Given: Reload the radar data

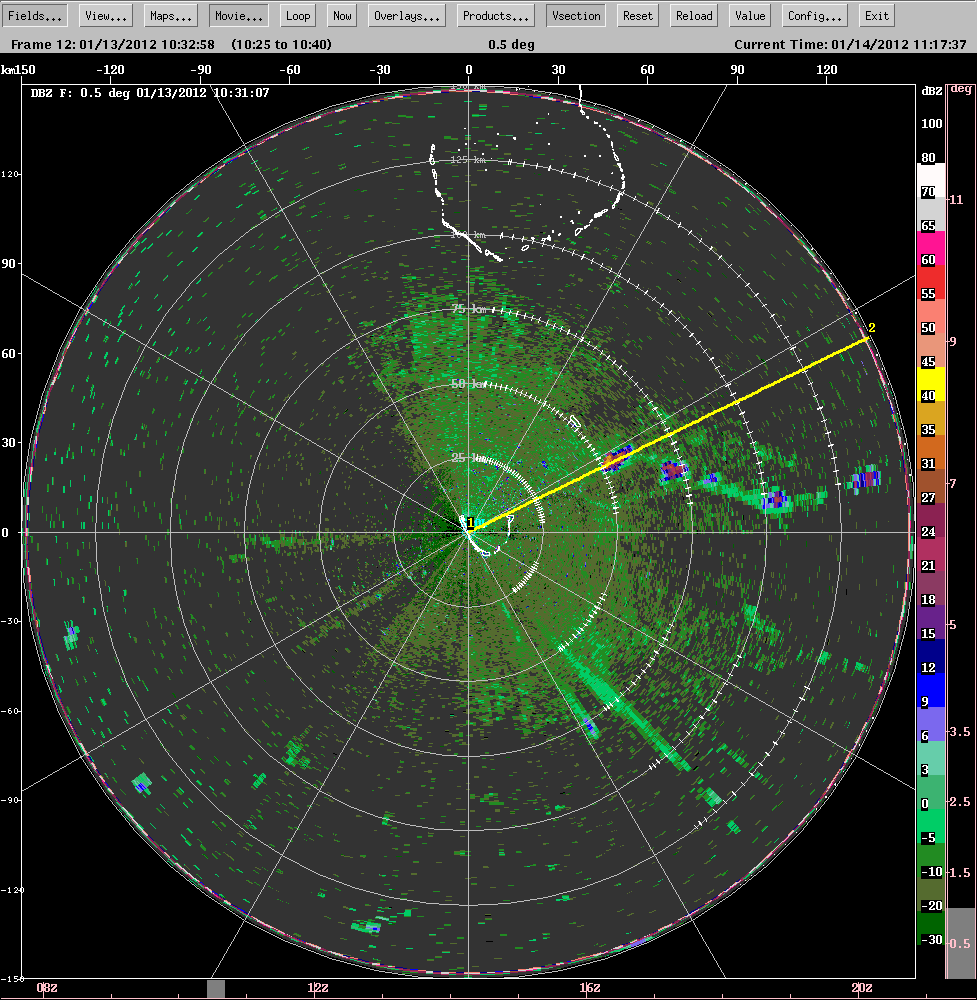Looking at the screenshot, I should pyautogui.click(x=694, y=16).
